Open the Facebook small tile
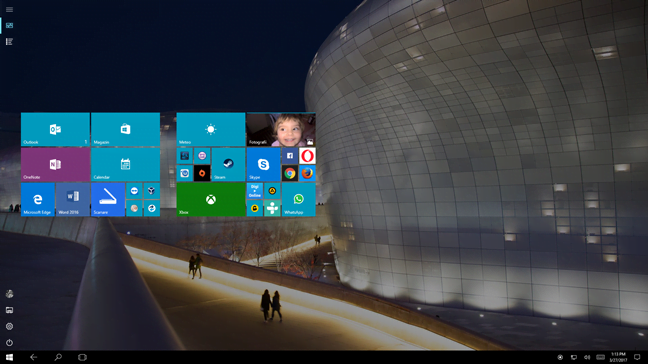Viewport: 648px width, 364px height. [290, 156]
